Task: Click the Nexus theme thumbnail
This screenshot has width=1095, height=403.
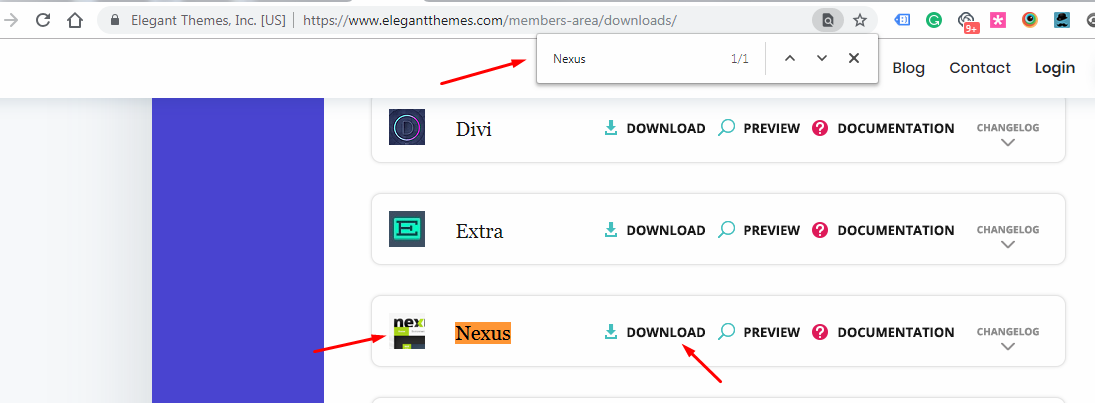Action: tap(407, 331)
